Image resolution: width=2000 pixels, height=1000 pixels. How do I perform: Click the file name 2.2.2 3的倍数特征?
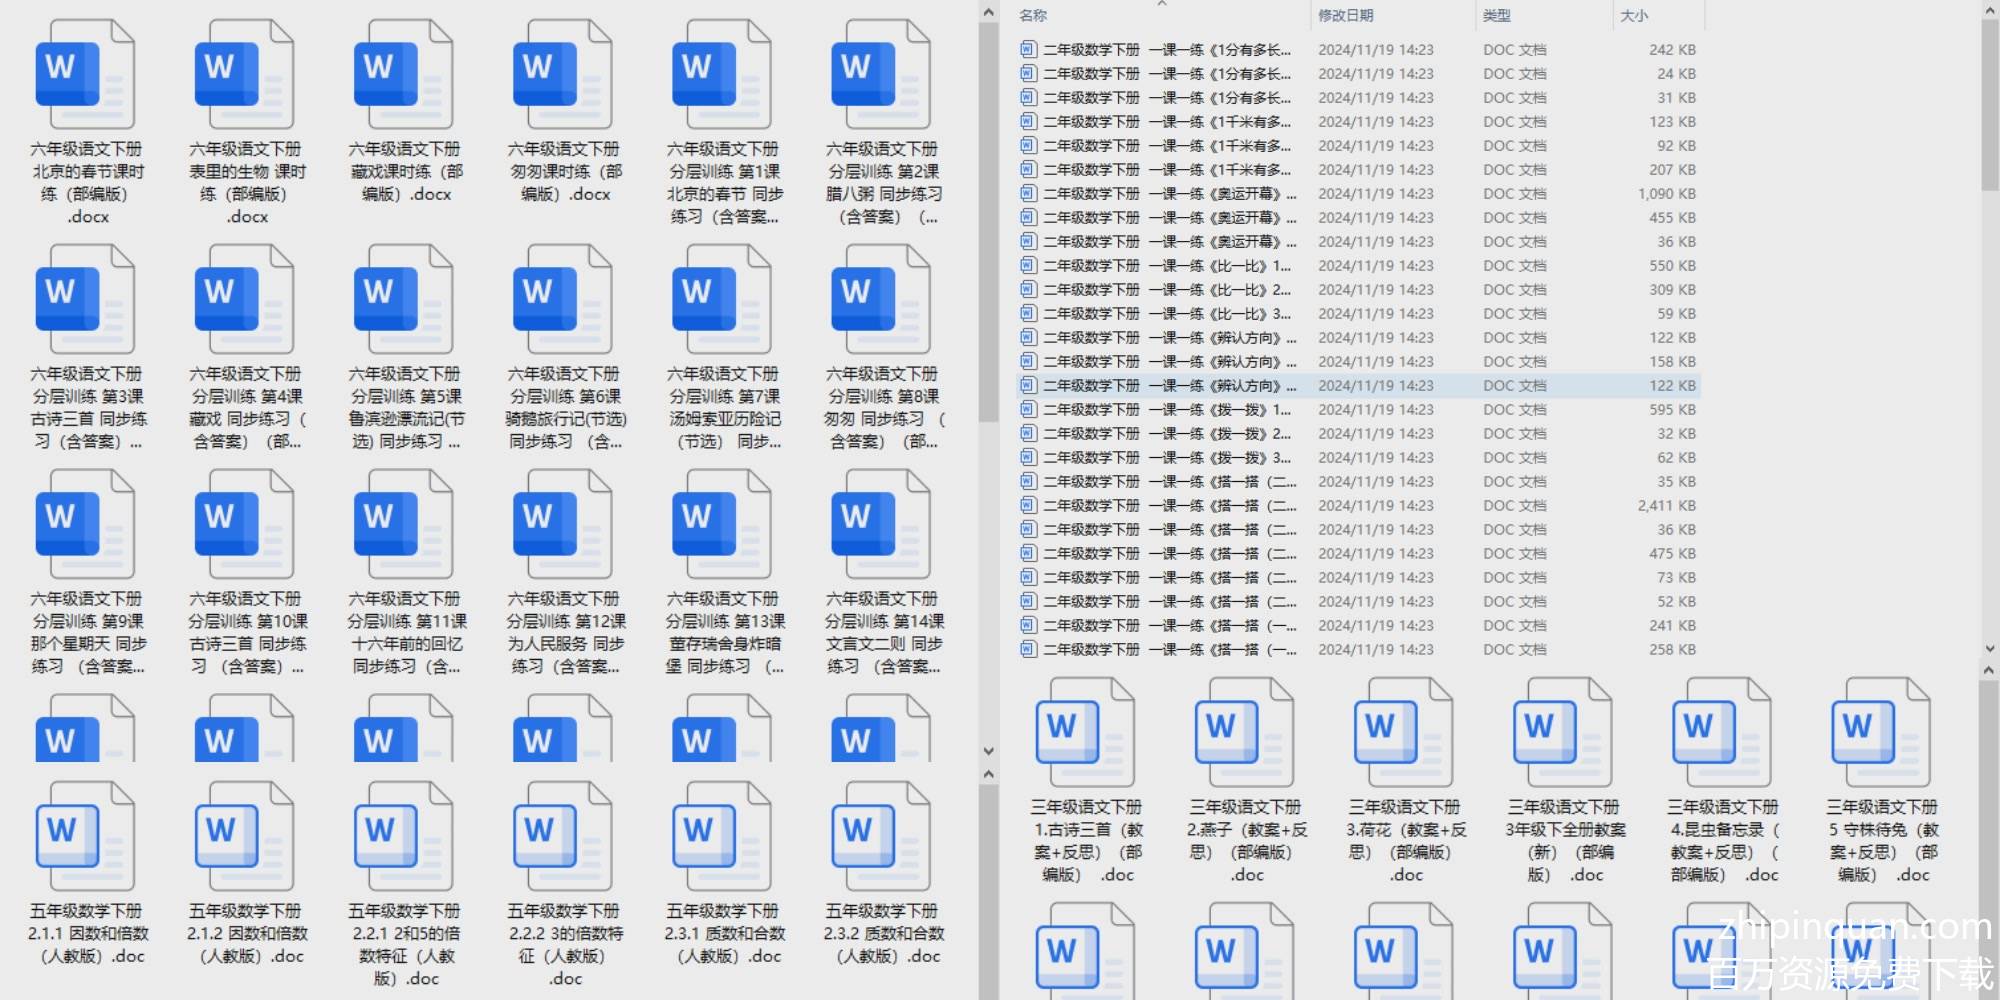(x=565, y=944)
